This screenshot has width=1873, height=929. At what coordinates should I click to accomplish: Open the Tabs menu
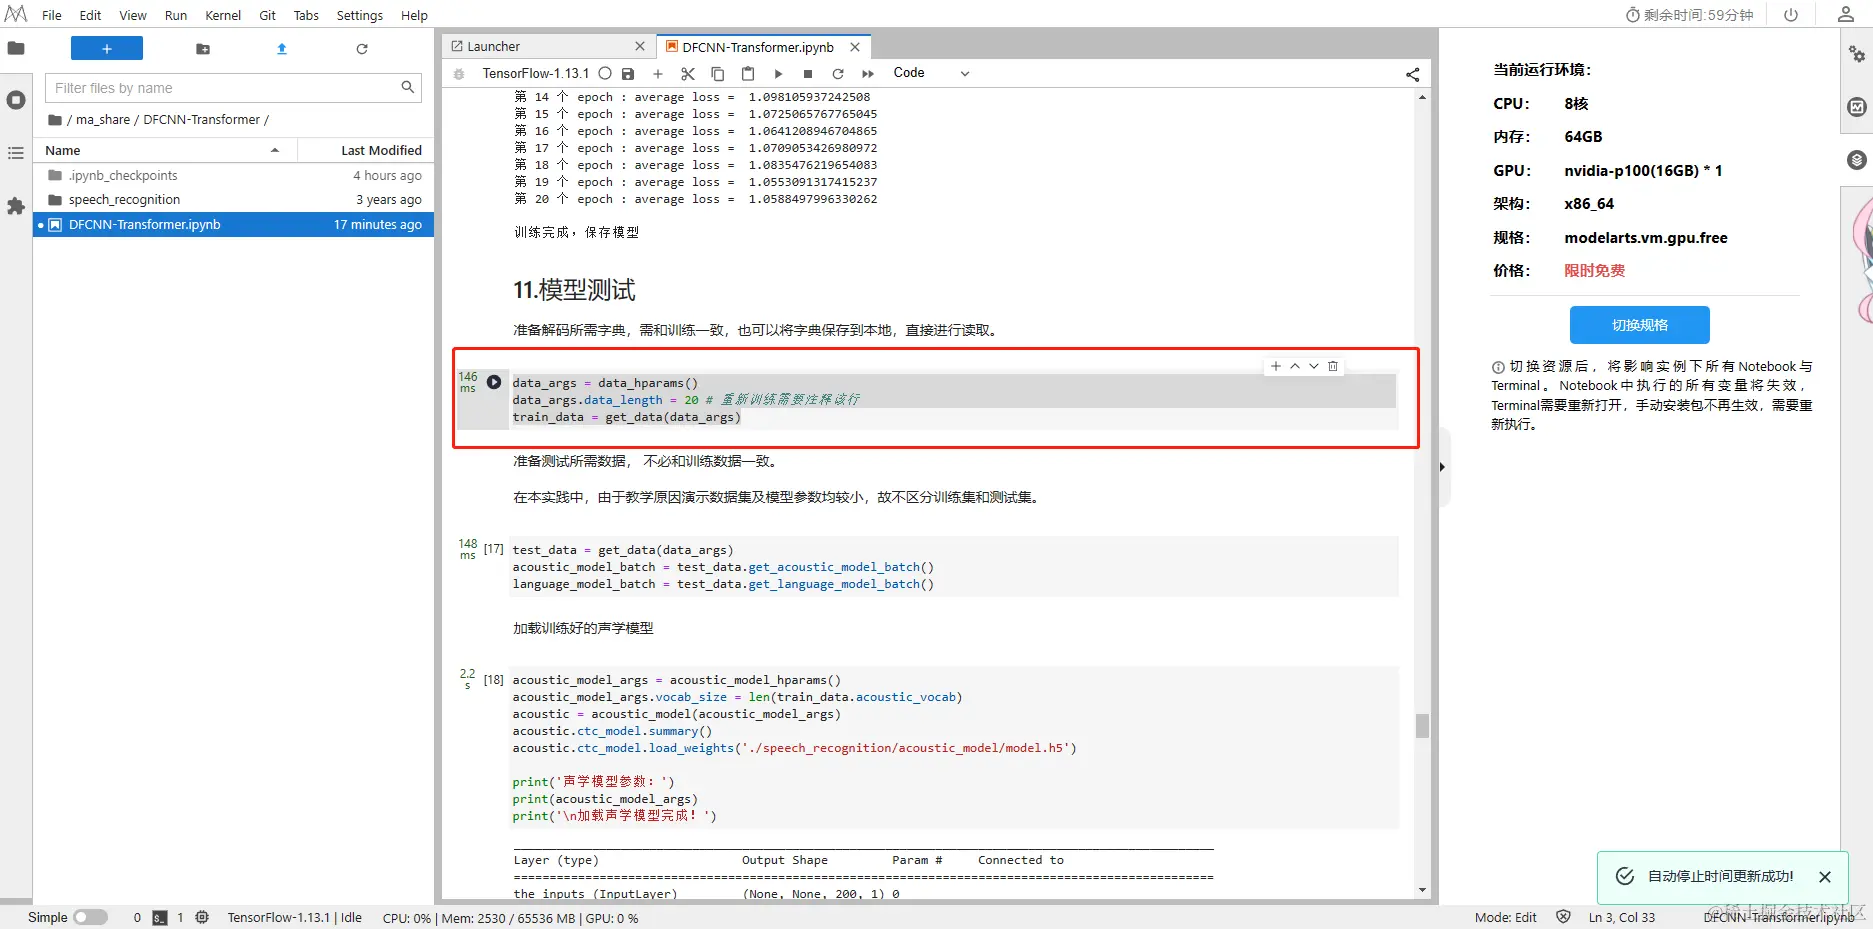pyautogui.click(x=306, y=15)
